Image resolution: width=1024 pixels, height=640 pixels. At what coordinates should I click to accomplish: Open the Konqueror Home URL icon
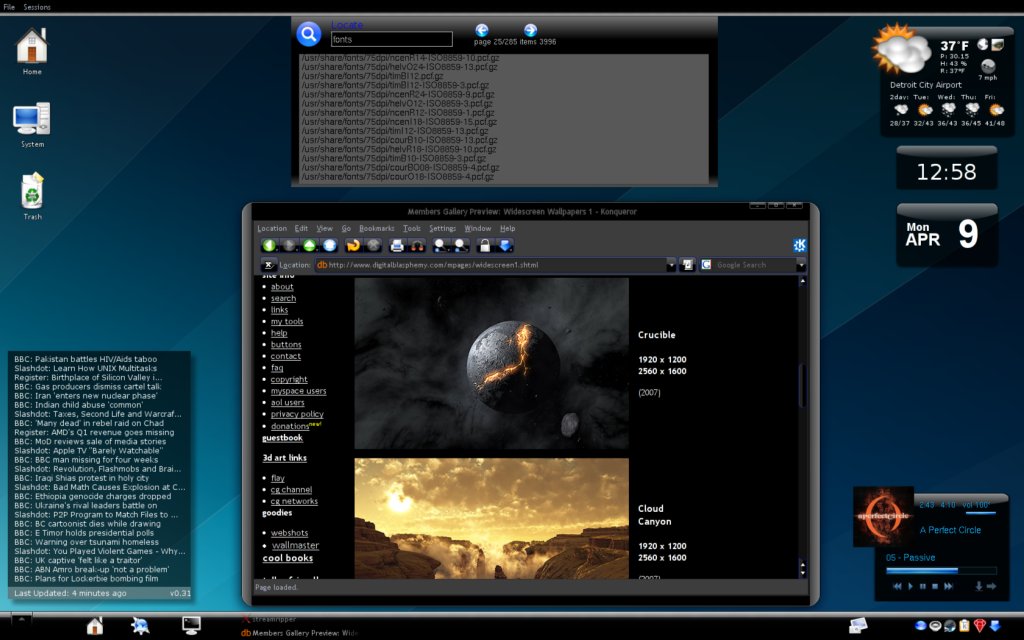coord(330,246)
